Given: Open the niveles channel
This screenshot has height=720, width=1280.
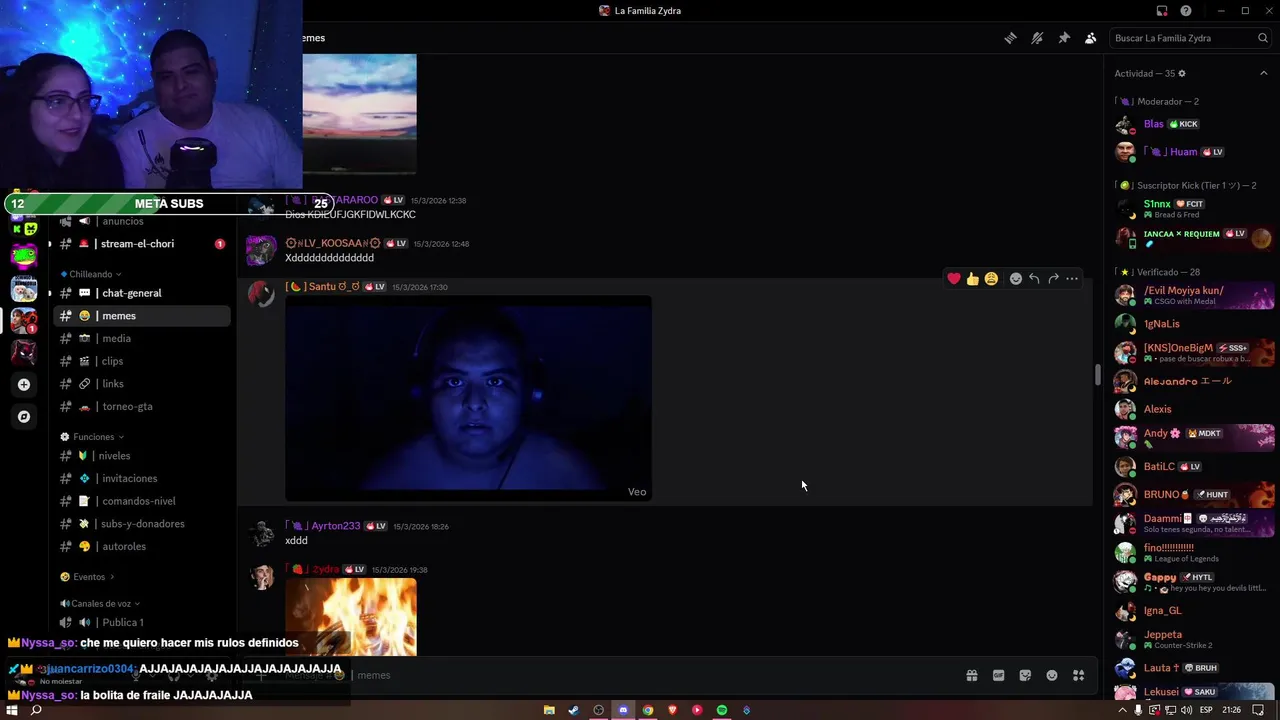Looking at the screenshot, I should tap(143, 456).
